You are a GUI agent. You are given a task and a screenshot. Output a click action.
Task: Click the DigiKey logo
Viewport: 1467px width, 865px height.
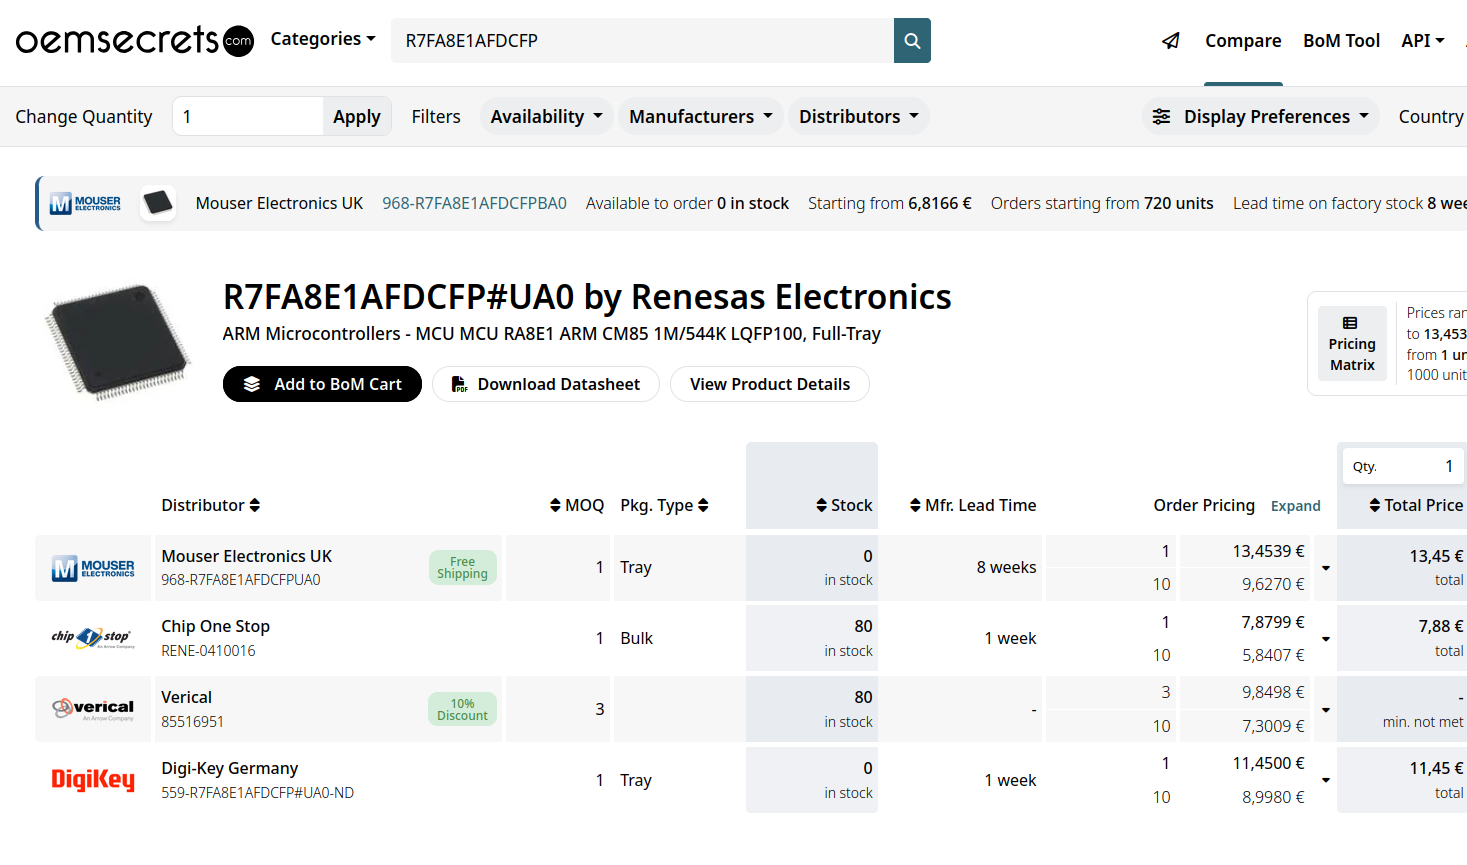coord(93,779)
